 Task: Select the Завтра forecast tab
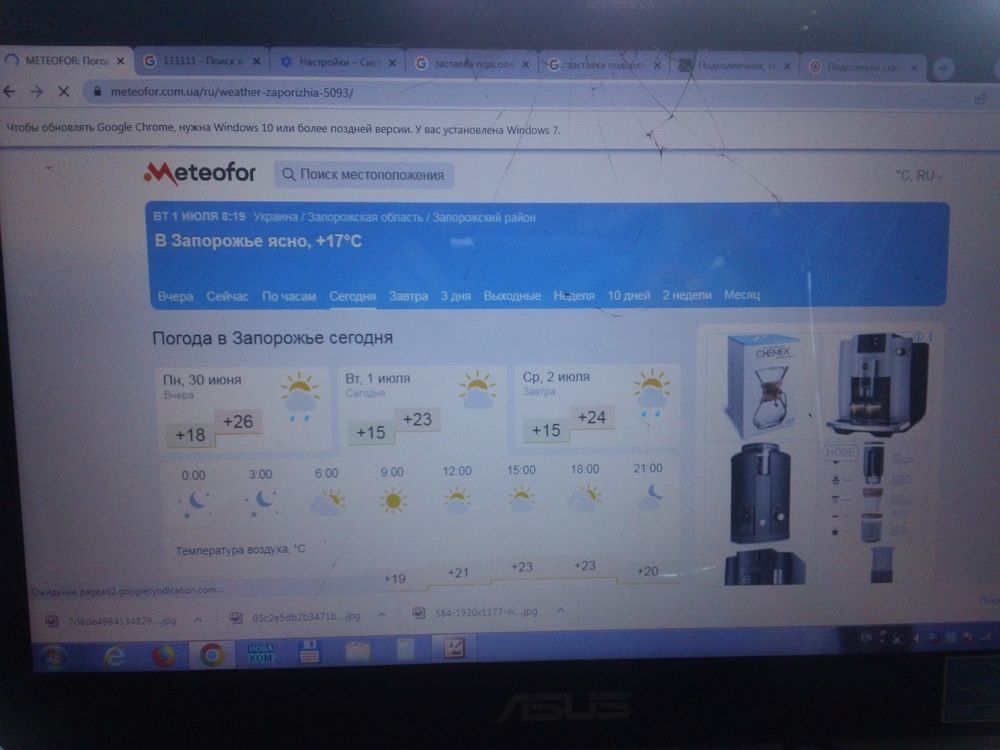[x=408, y=296]
